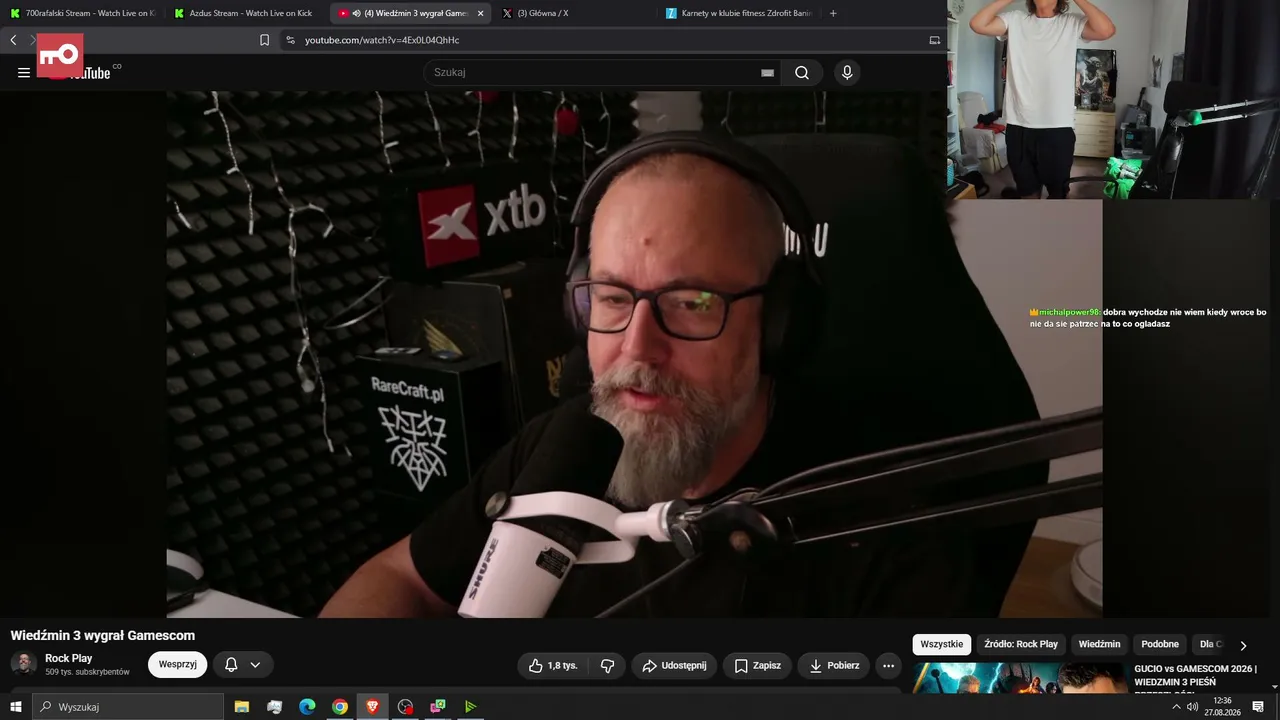Viewport: 1280px width, 720px height.
Task: Open the Rock Play channel name link
Action: [69, 658]
